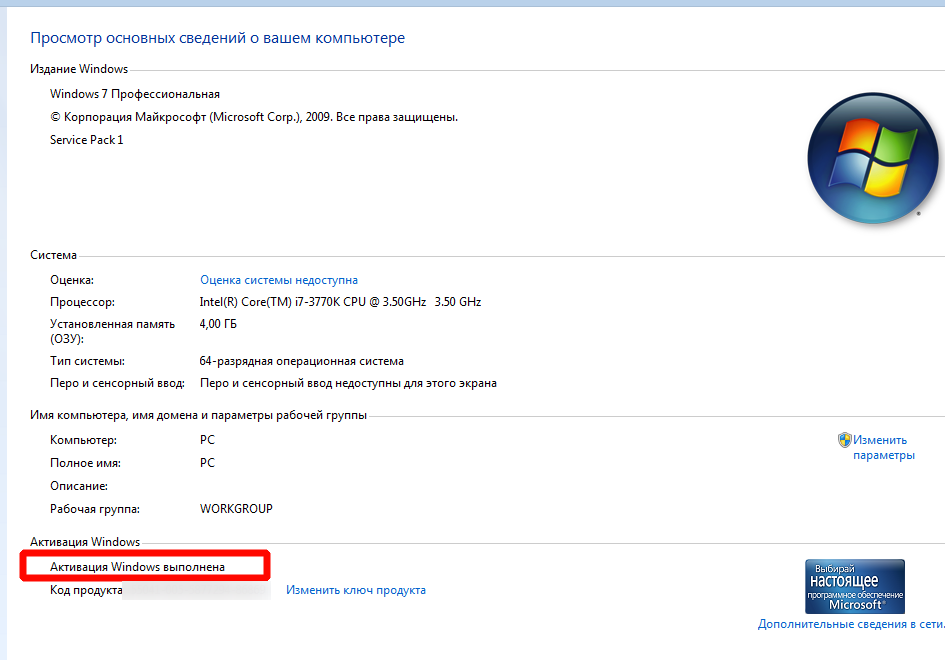
Task: Select the Microsoft Corp. 2009 copyright line
Action: pyautogui.click(x=254, y=117)
